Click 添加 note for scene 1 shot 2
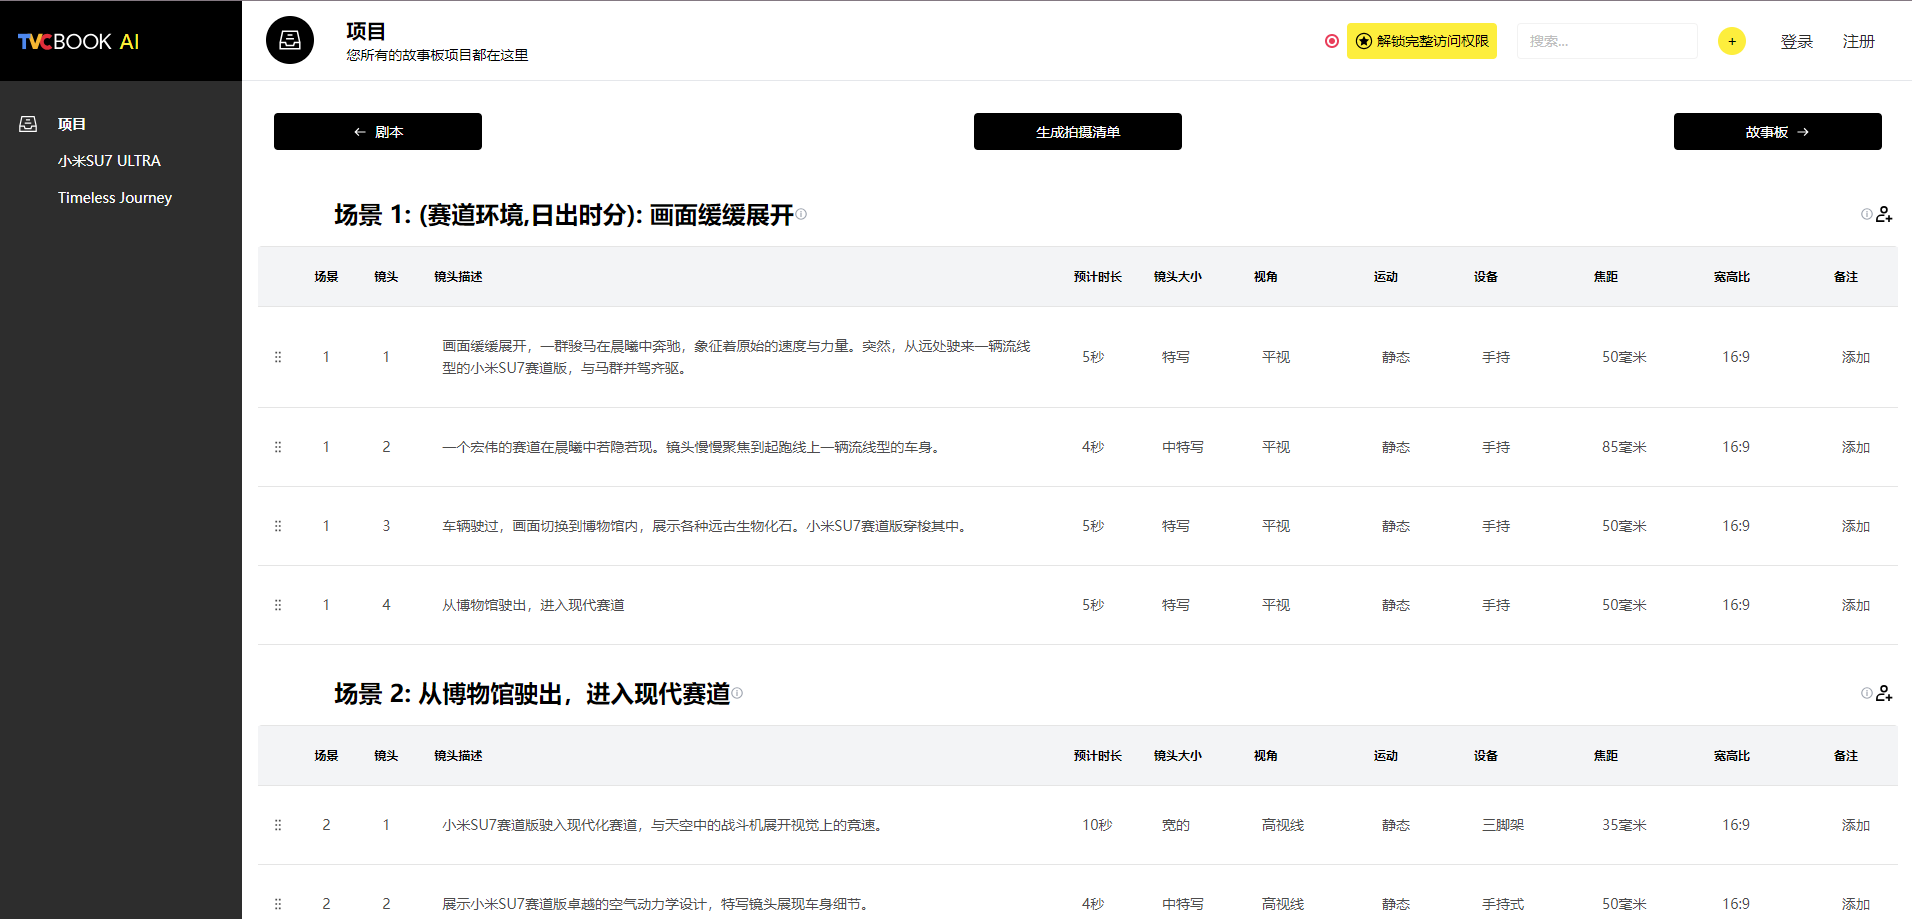 [x=1856, y=447]
